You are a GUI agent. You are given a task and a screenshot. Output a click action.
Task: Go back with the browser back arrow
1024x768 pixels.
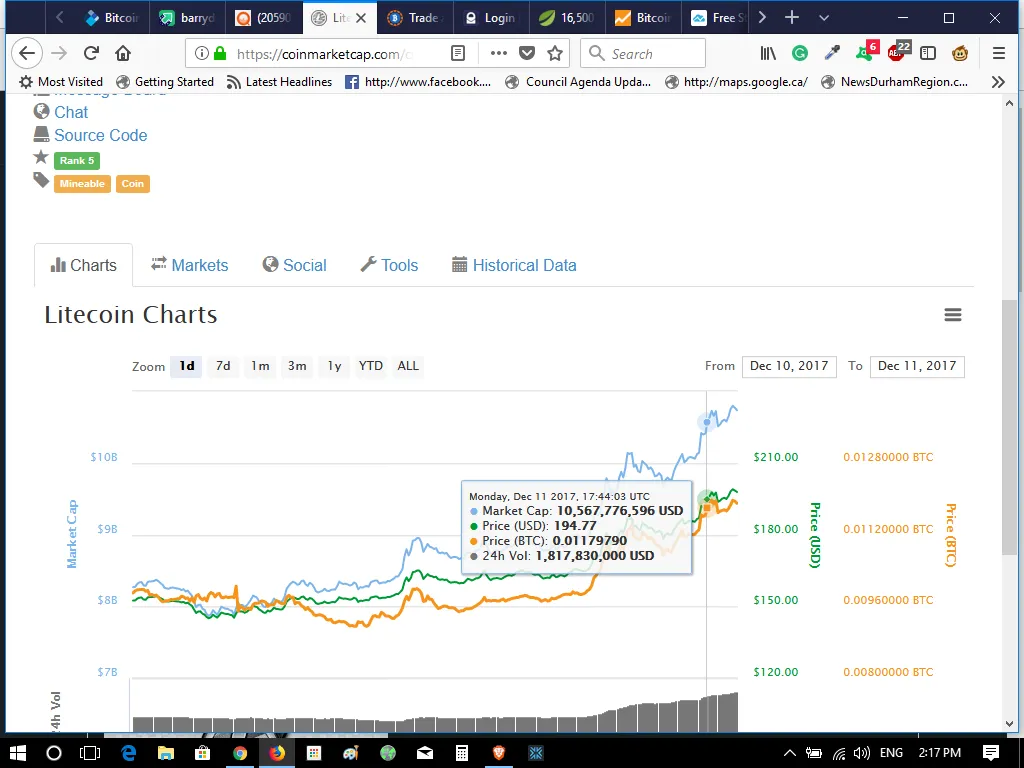27,54
